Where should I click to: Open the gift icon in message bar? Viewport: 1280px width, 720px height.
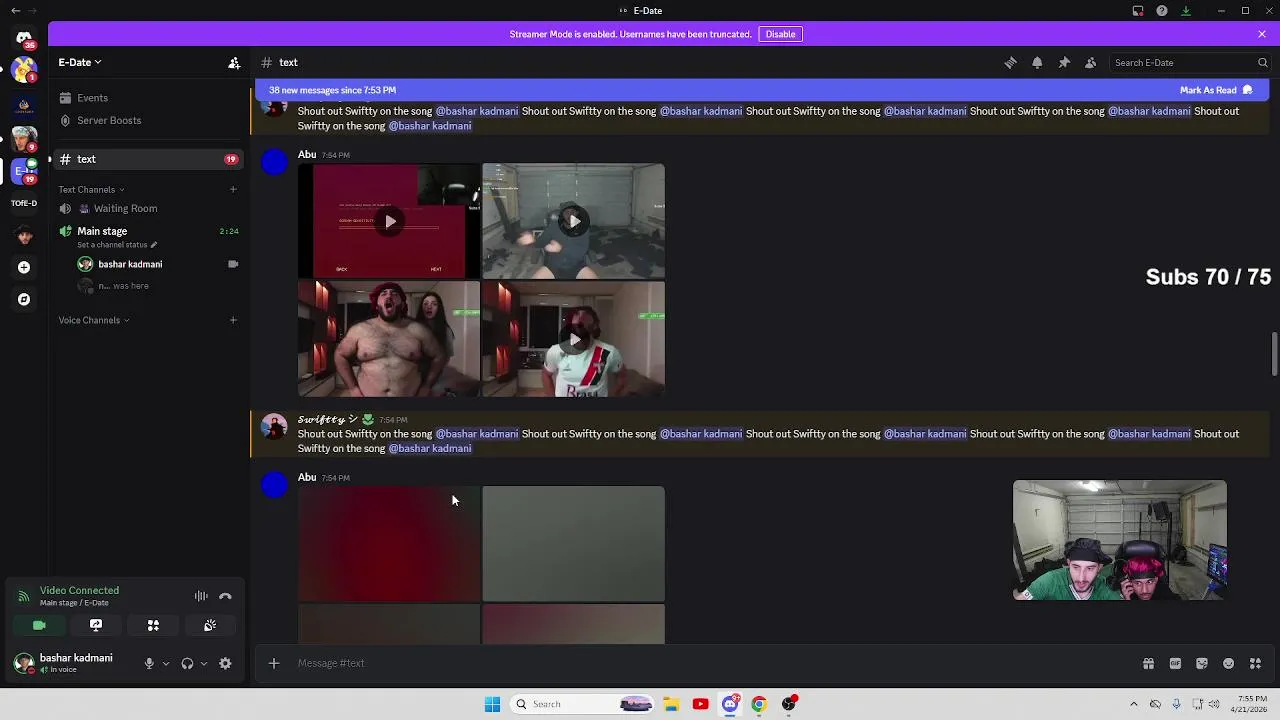(x=1148, y=663)
